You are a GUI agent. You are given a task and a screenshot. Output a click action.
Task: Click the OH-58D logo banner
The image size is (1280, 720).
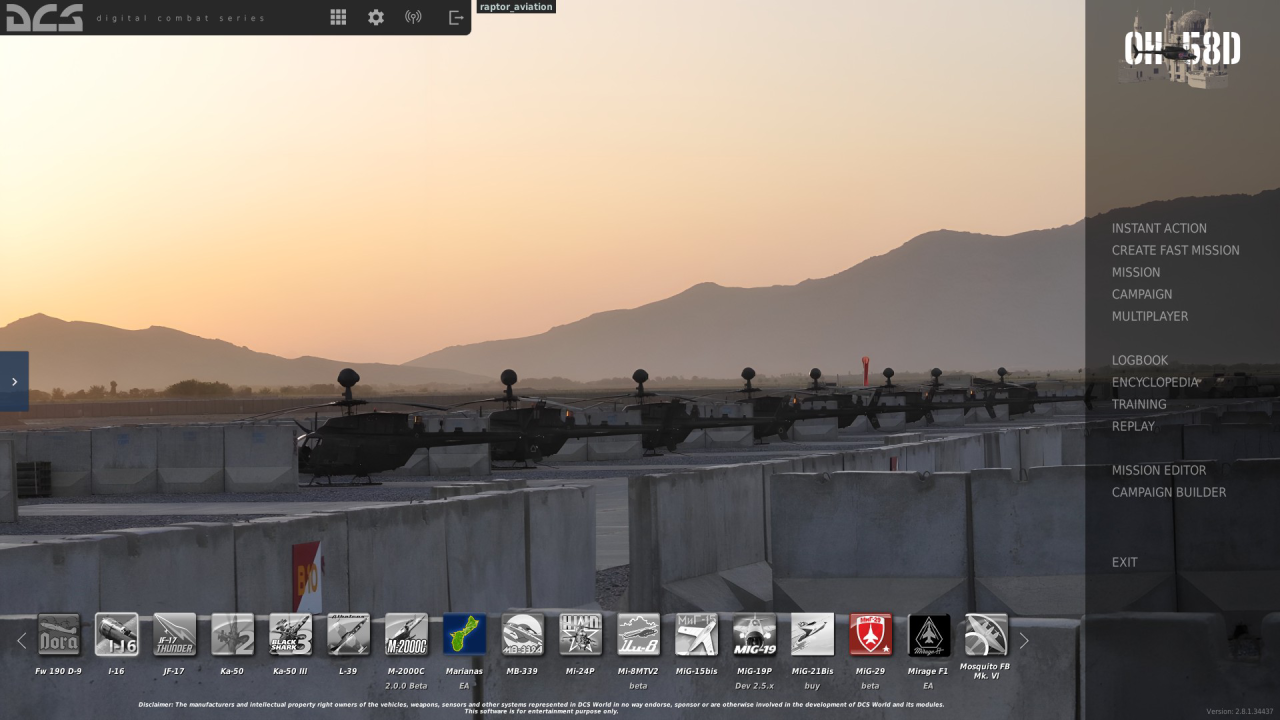[x=1182, y=48]
